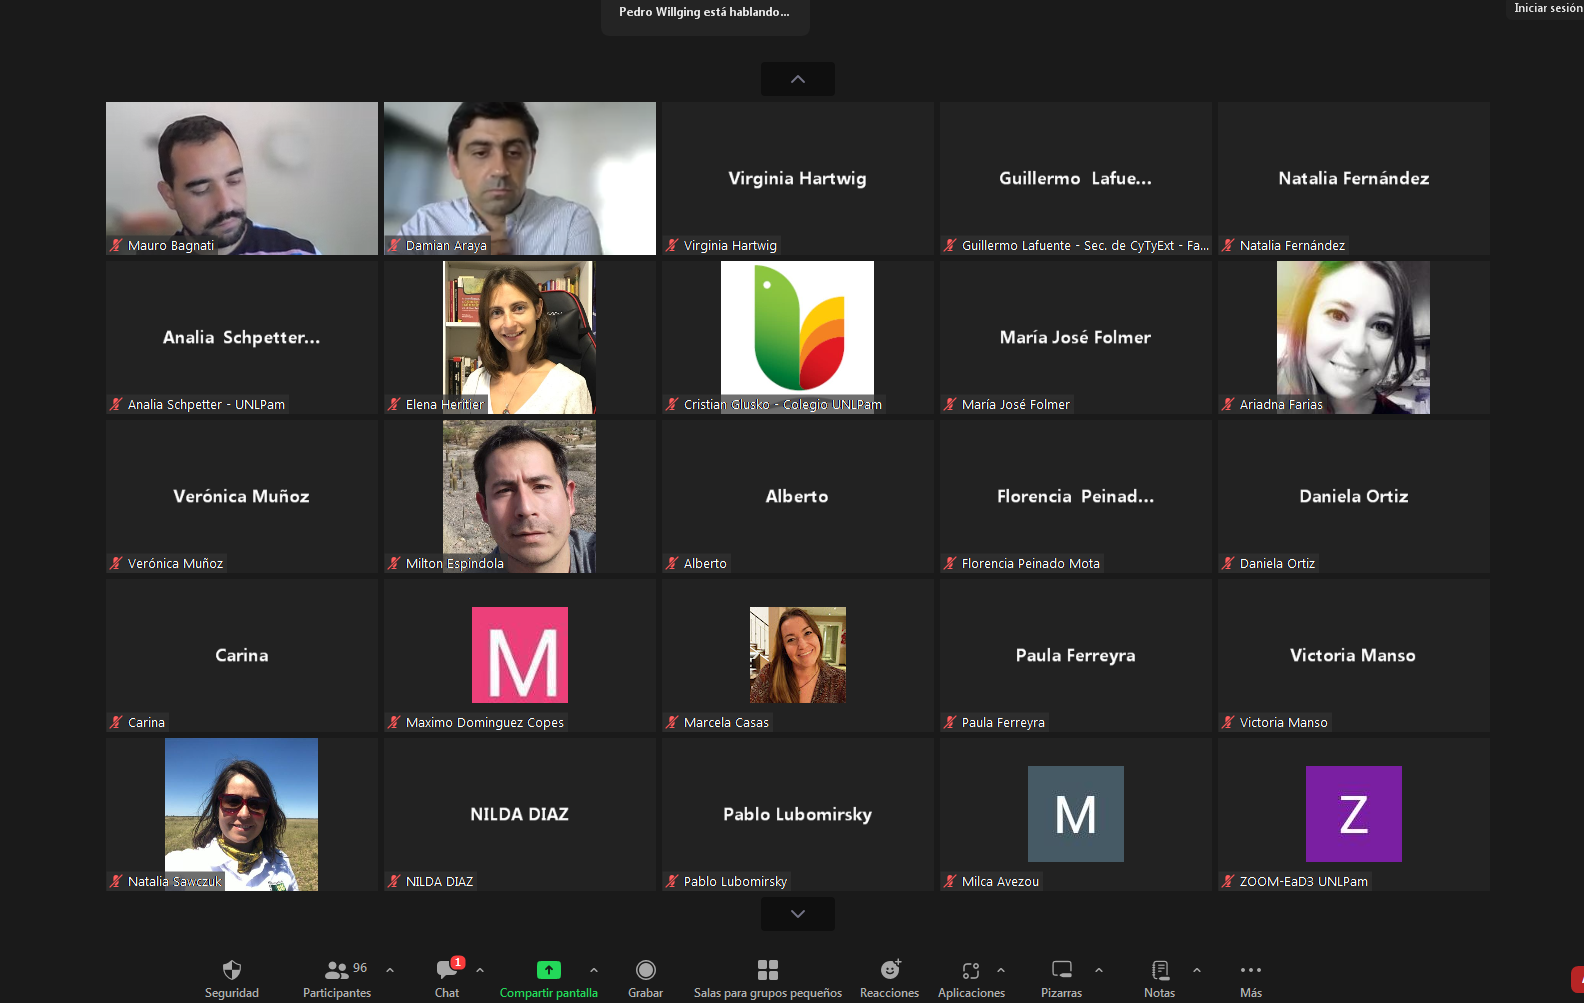Expand the Participantes options arrow

(x=390, y=969)
